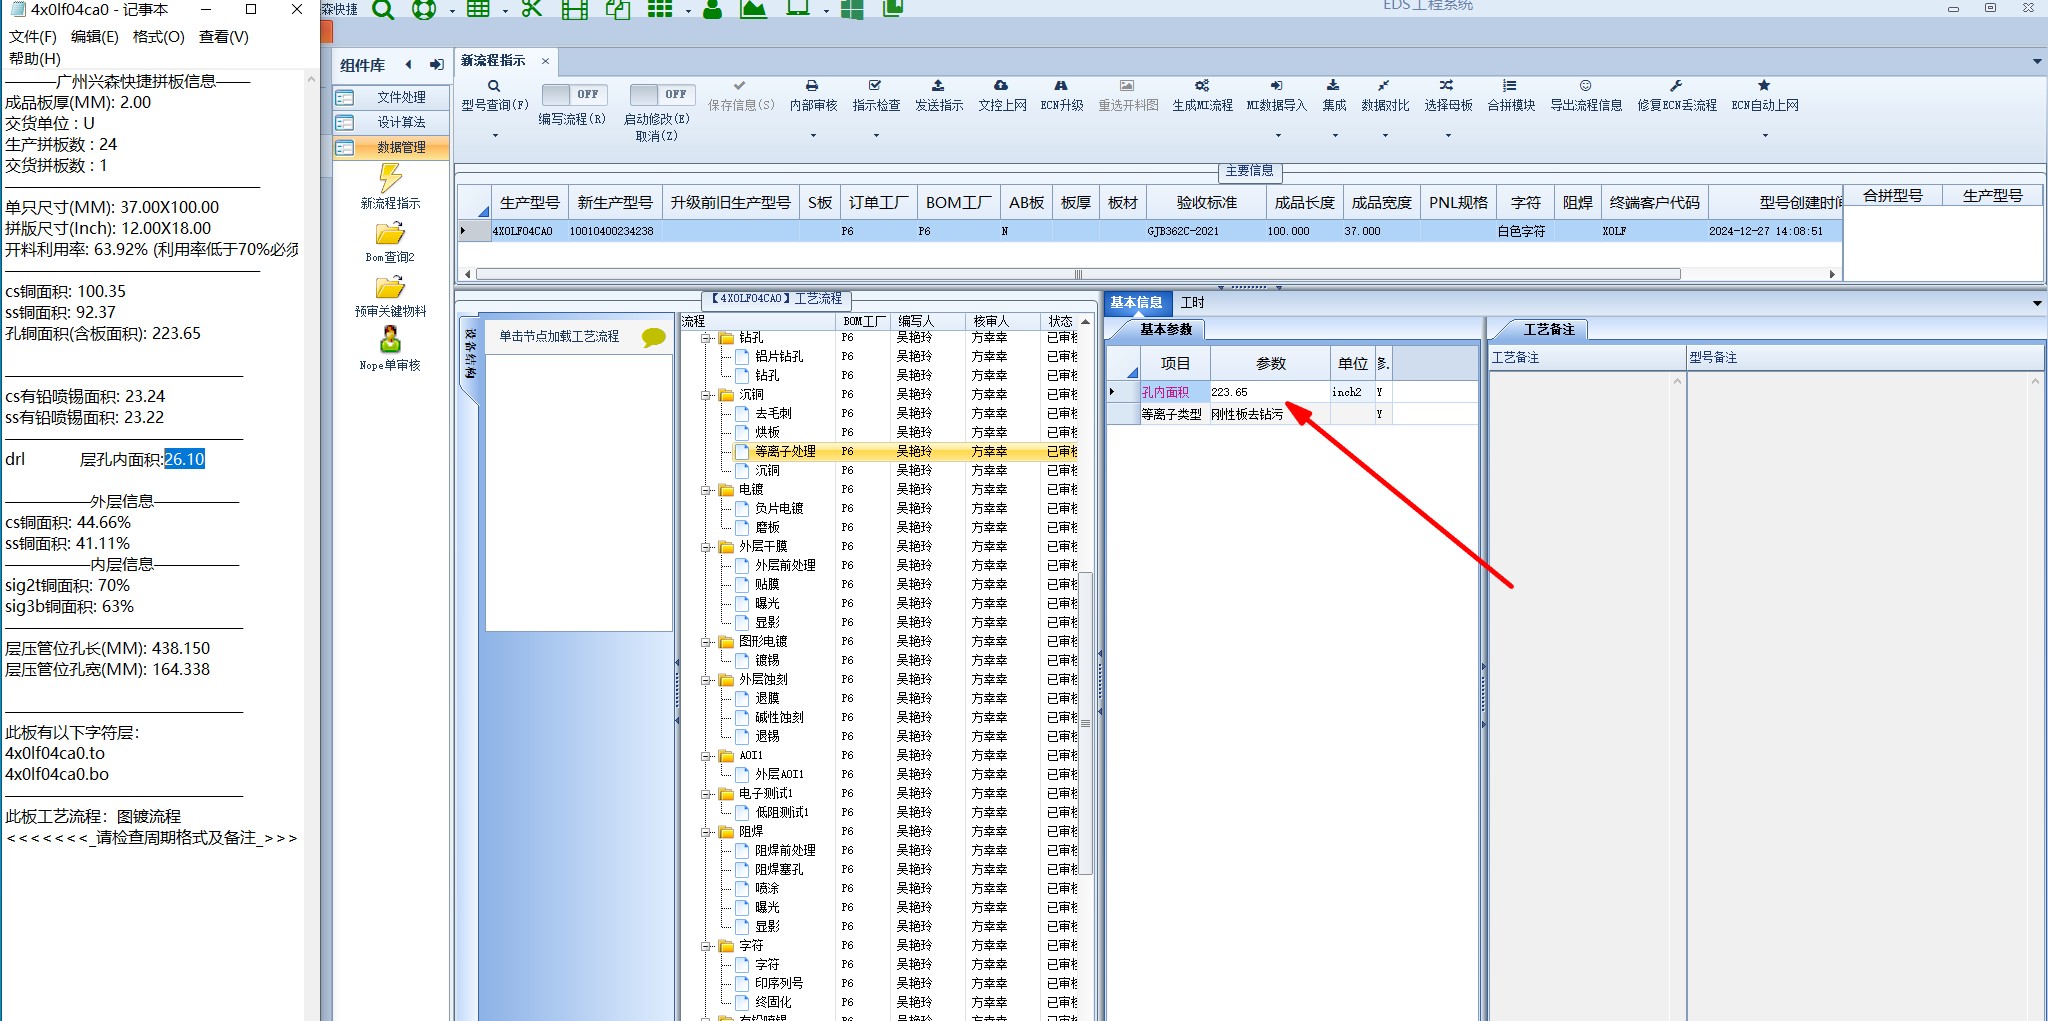2048x1021 pixels.
Task: Open the 选择母板 dropdown arrow
Action: [1447, 136]
